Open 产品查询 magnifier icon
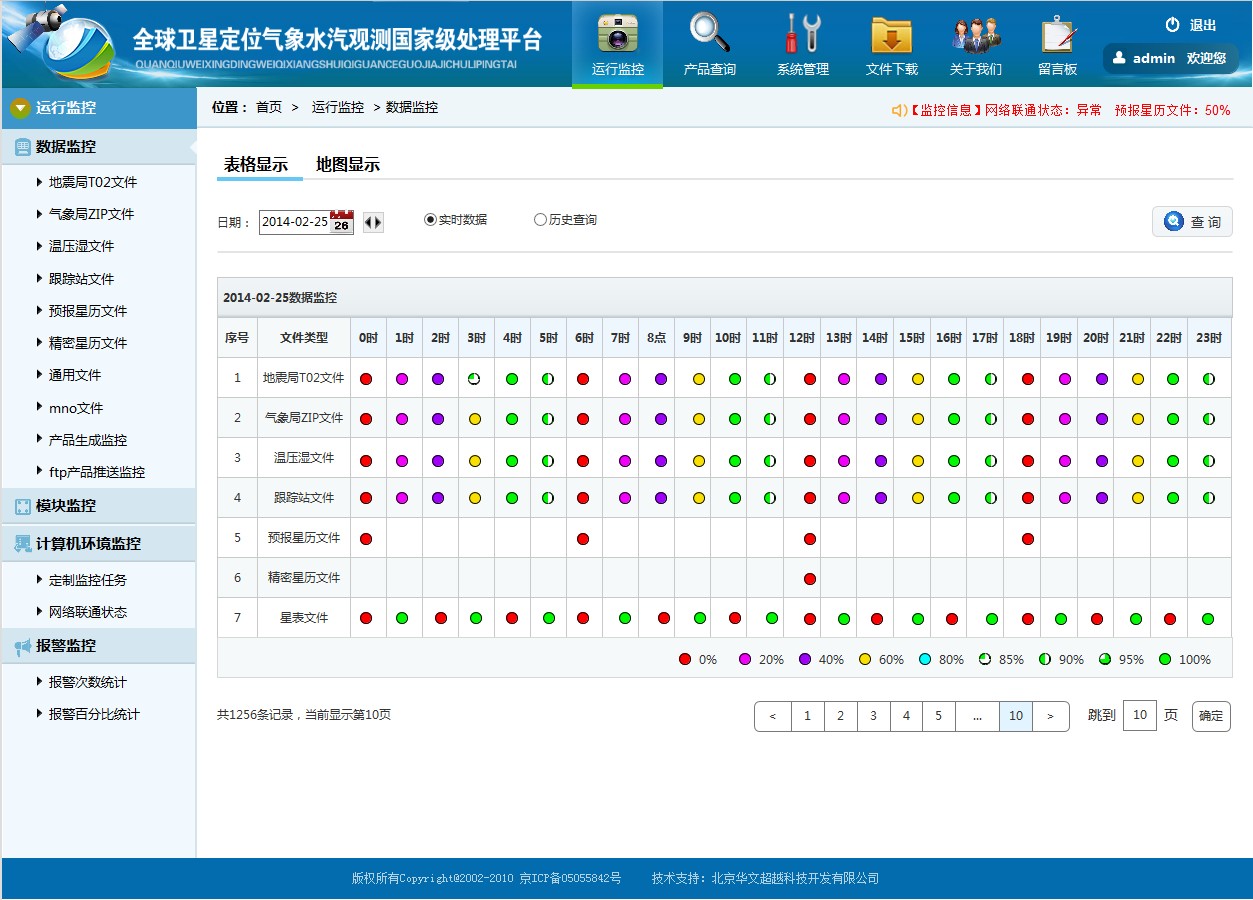Image resolution: width=1253 pixels, height=900 pixels. point(709,33)
